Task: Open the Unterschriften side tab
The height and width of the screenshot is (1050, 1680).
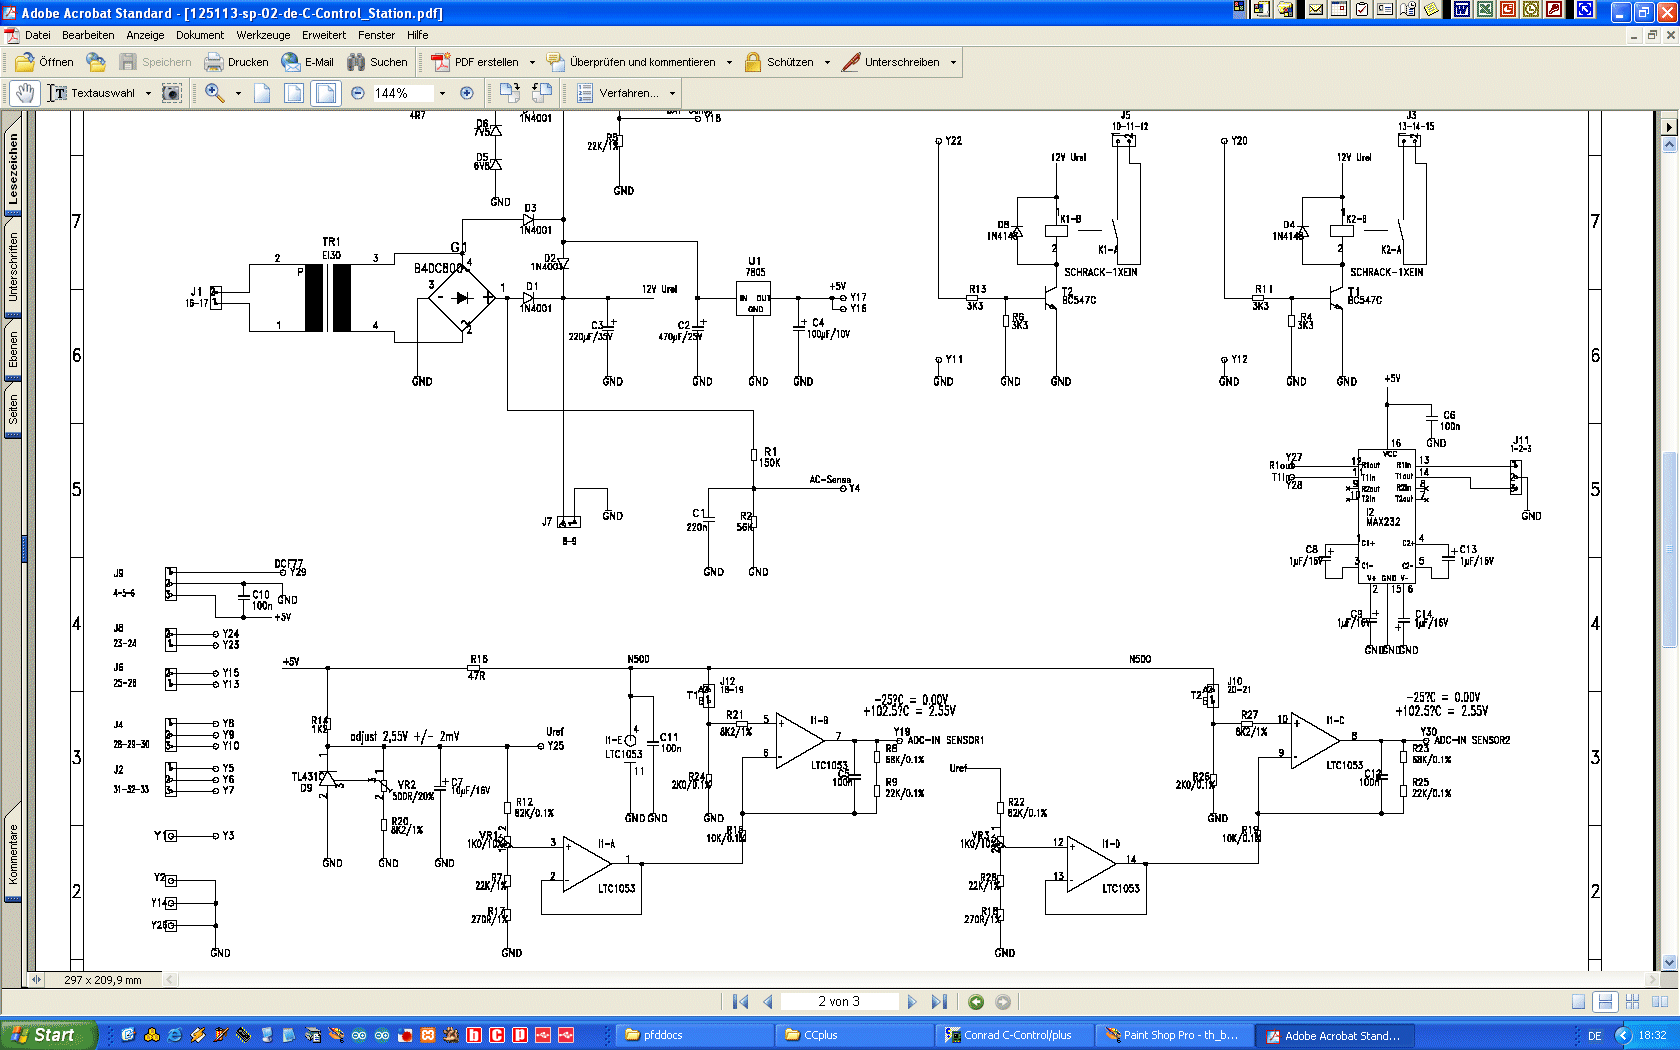Action: coord(13,267)
